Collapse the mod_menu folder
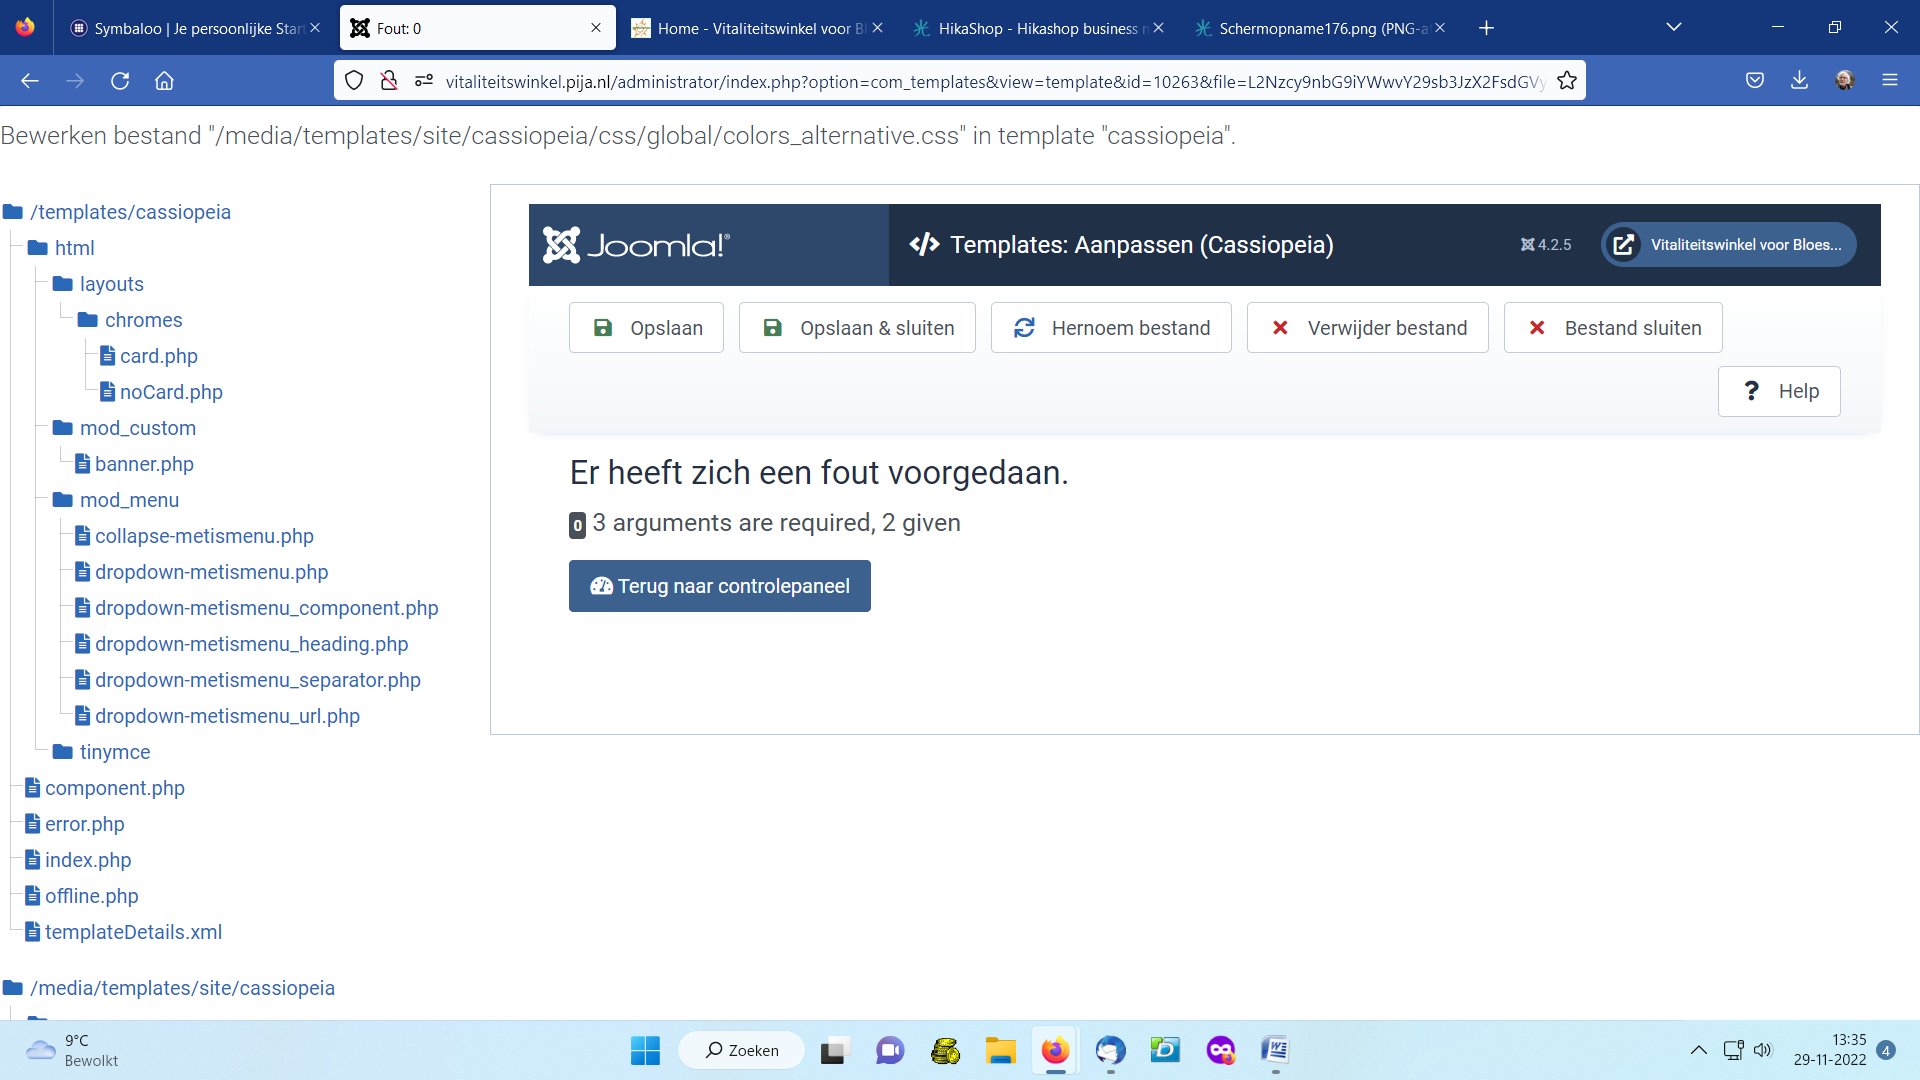The height and width of the screenshot is (1080, 1920). [x=129, y=500]
